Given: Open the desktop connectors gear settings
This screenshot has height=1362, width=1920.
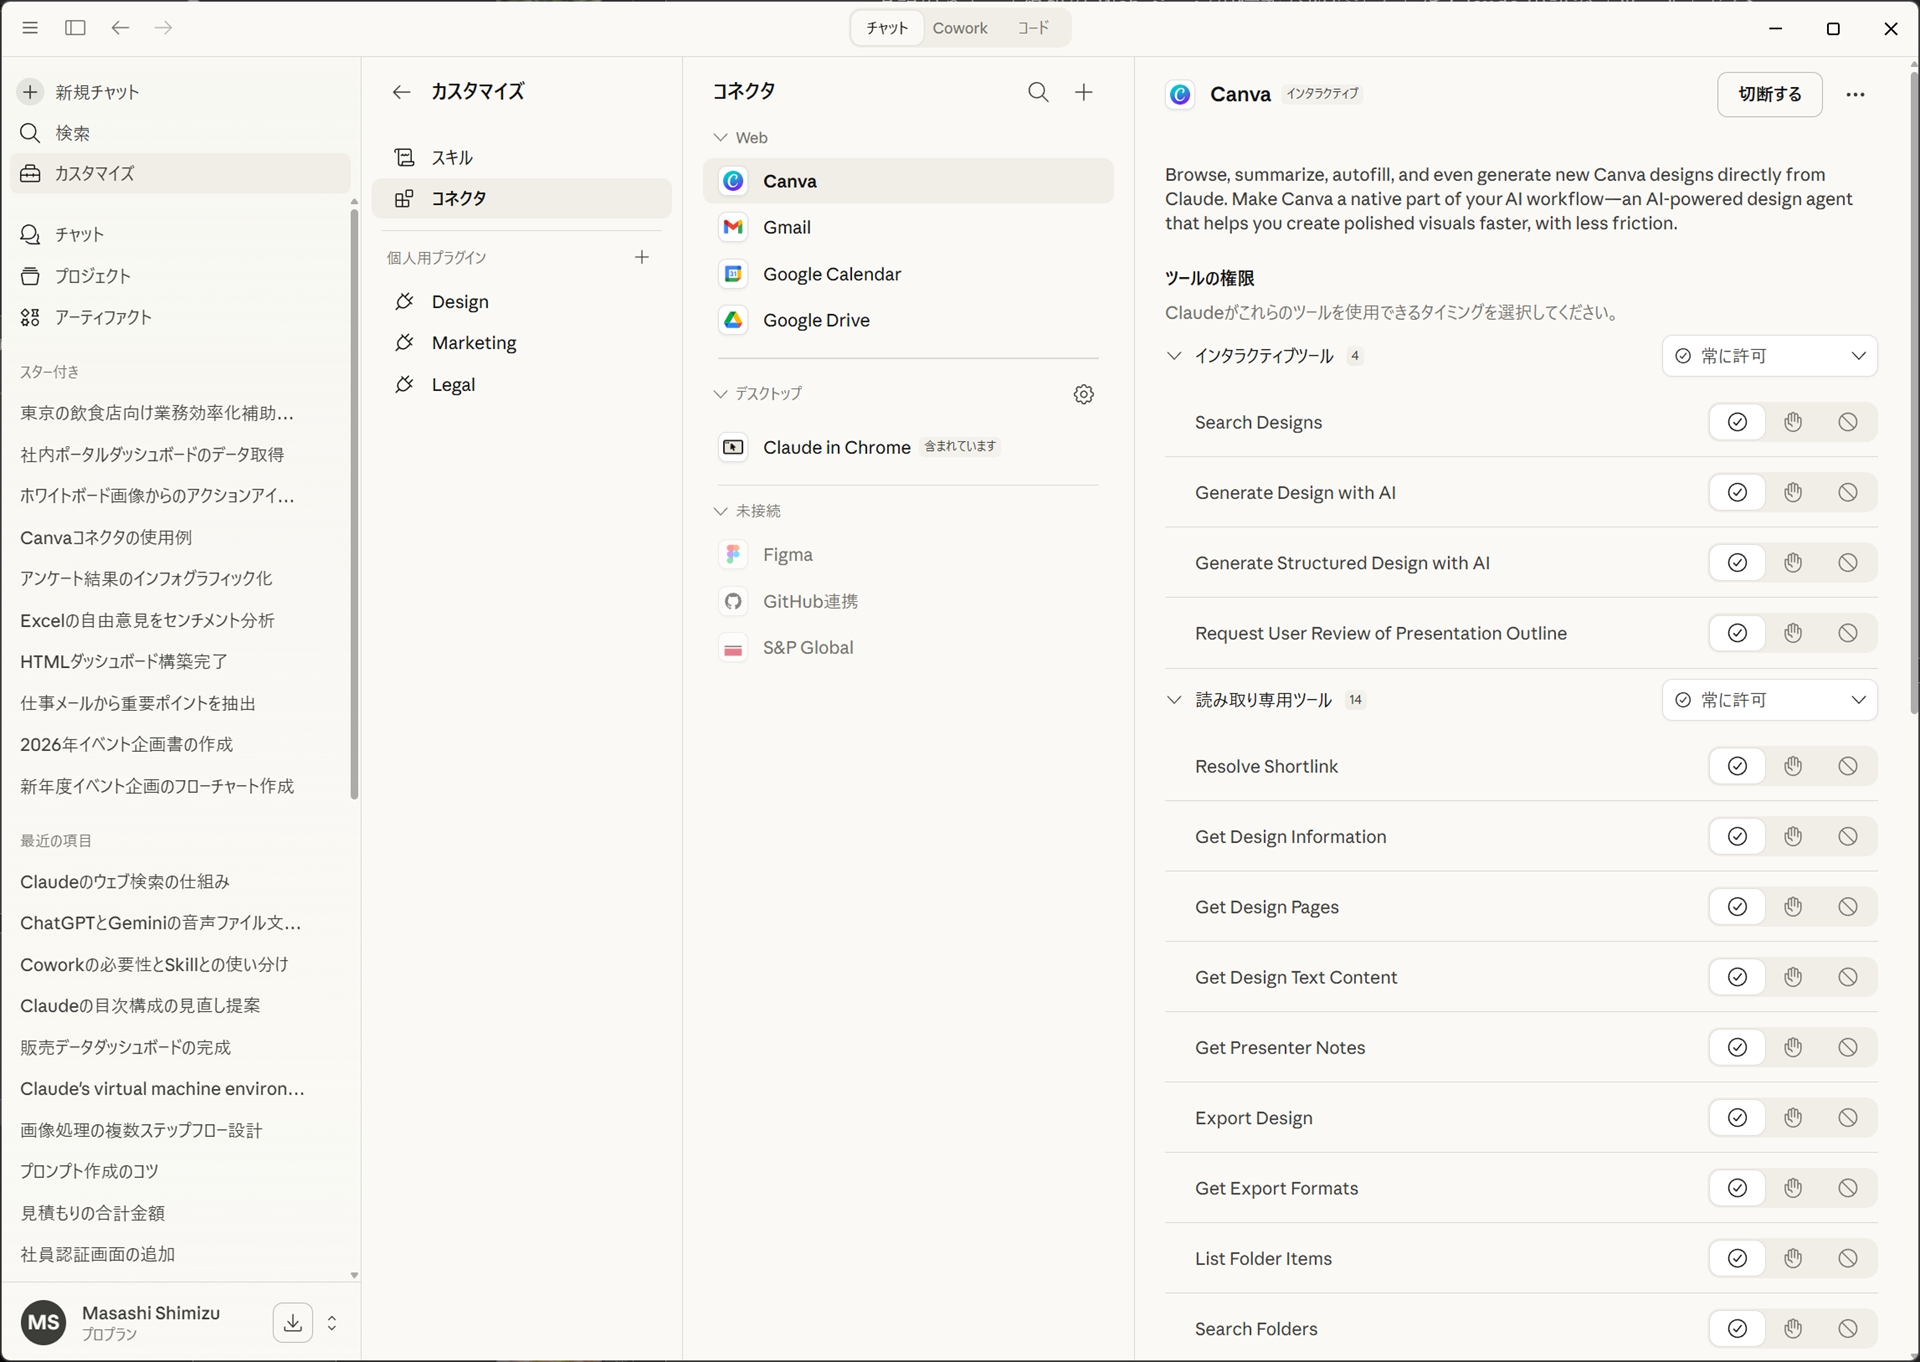Looking at the screenshot, I should pos(1084,394).
